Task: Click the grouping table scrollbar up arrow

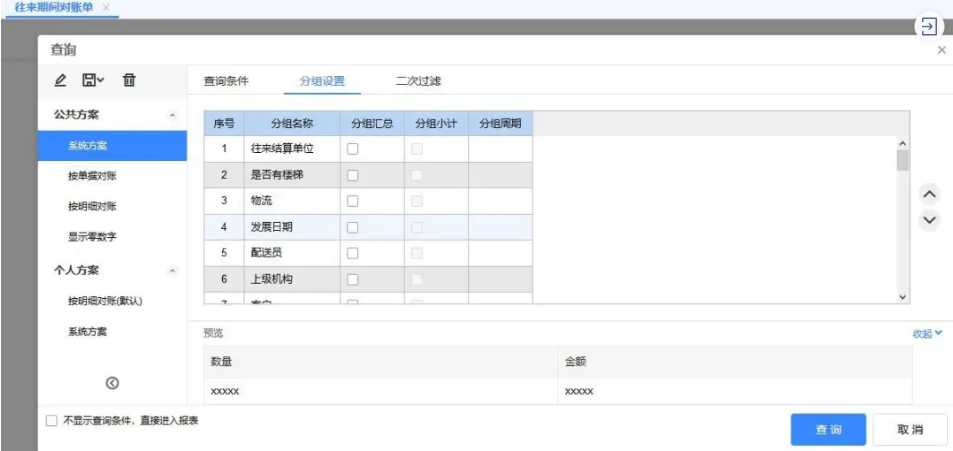Action: [903, 143]
